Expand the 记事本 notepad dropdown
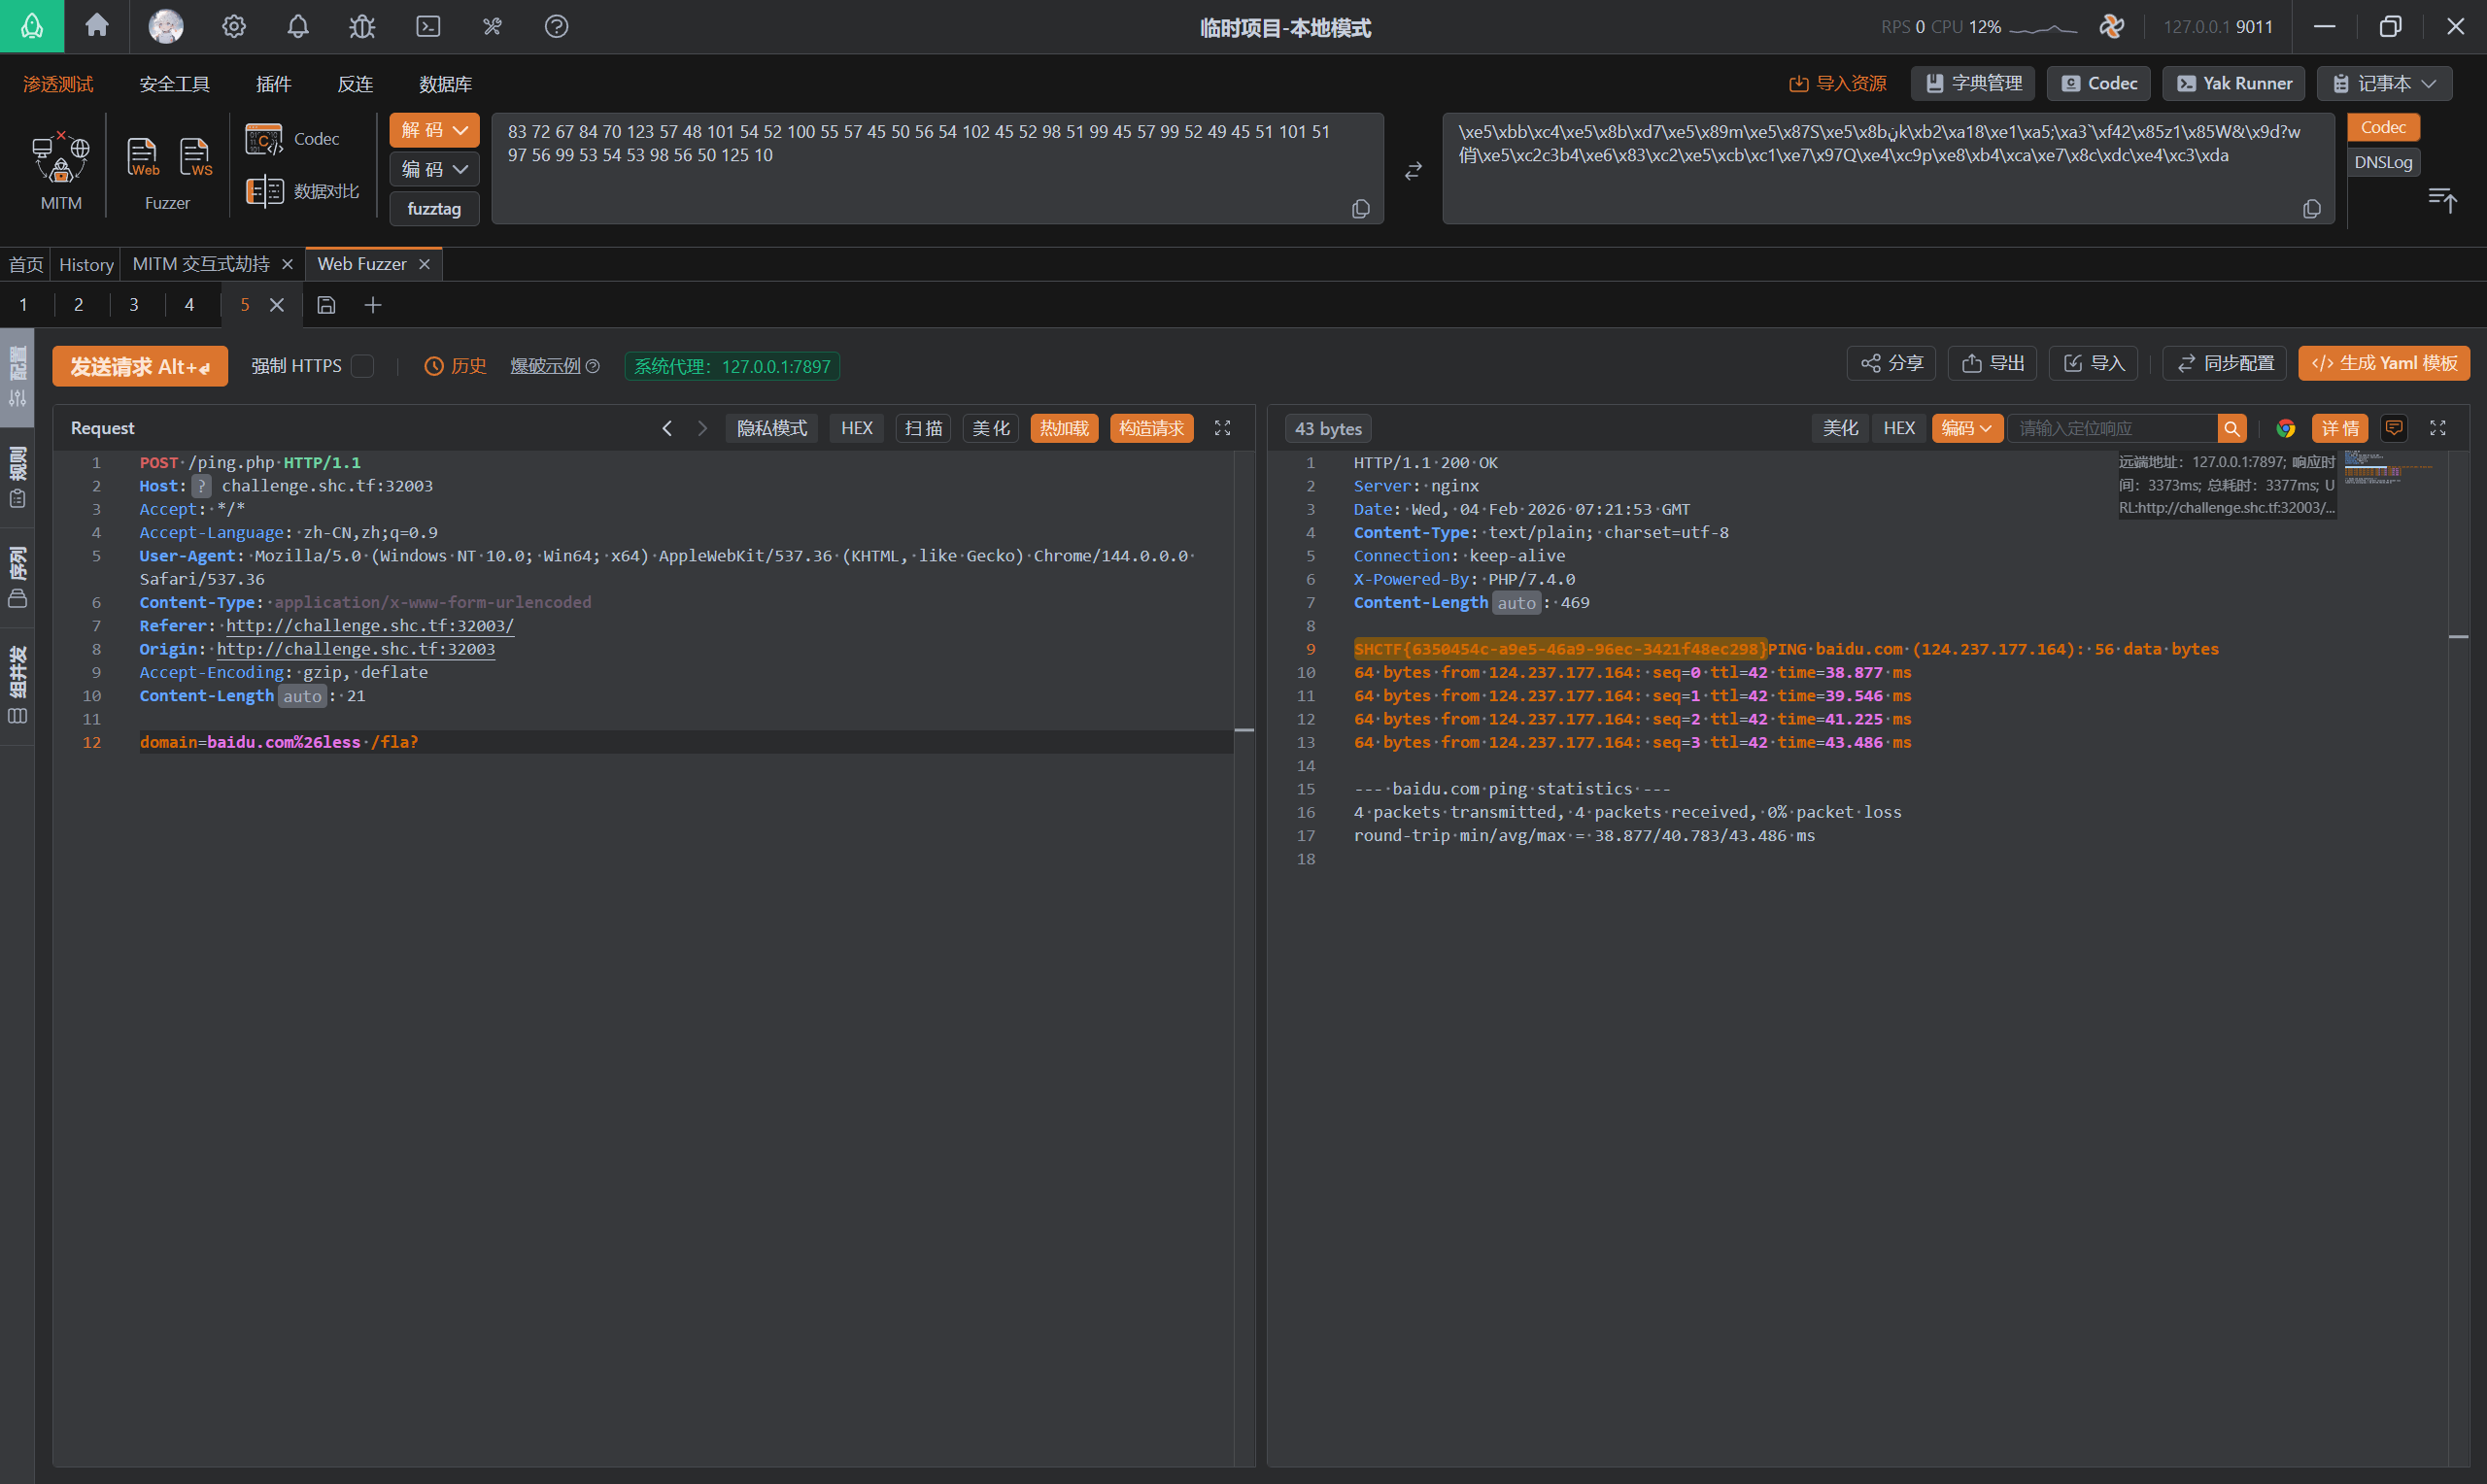This screenshot has width=2487, height=1484. coord(2384,83)
